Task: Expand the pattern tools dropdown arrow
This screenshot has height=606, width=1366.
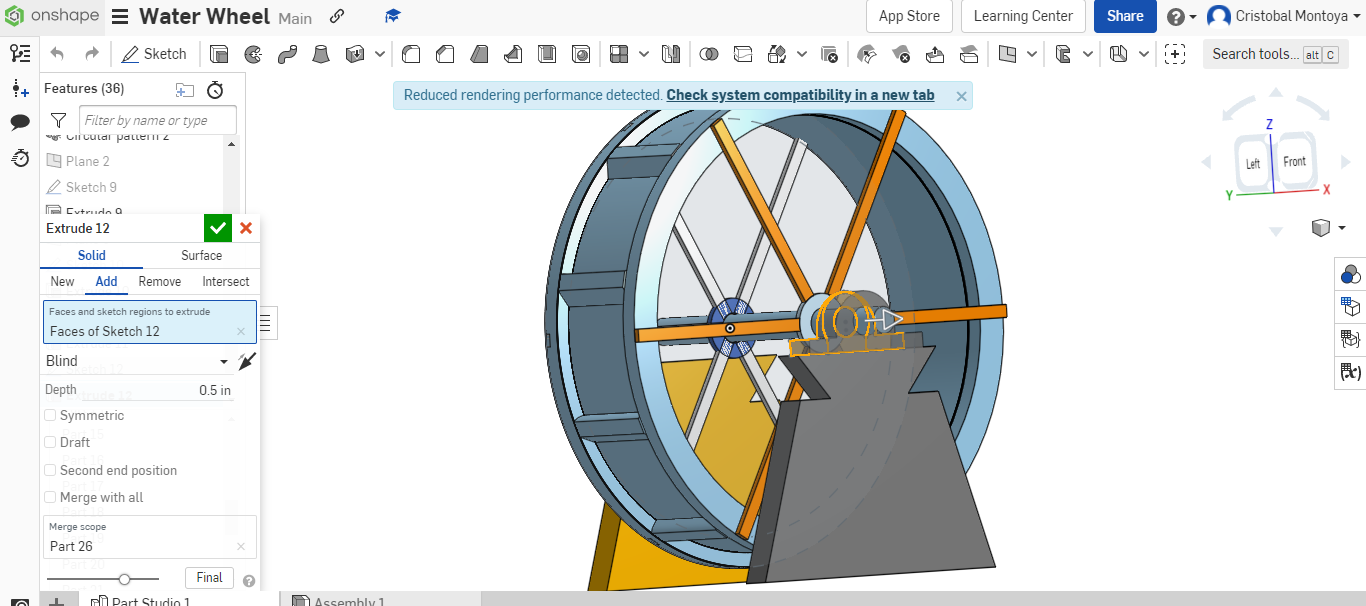Action: coord(644,54)
